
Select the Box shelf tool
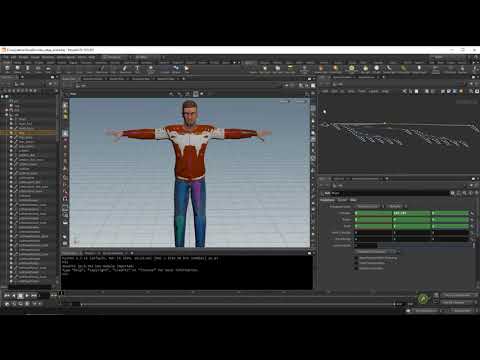(x=7, y=69)
